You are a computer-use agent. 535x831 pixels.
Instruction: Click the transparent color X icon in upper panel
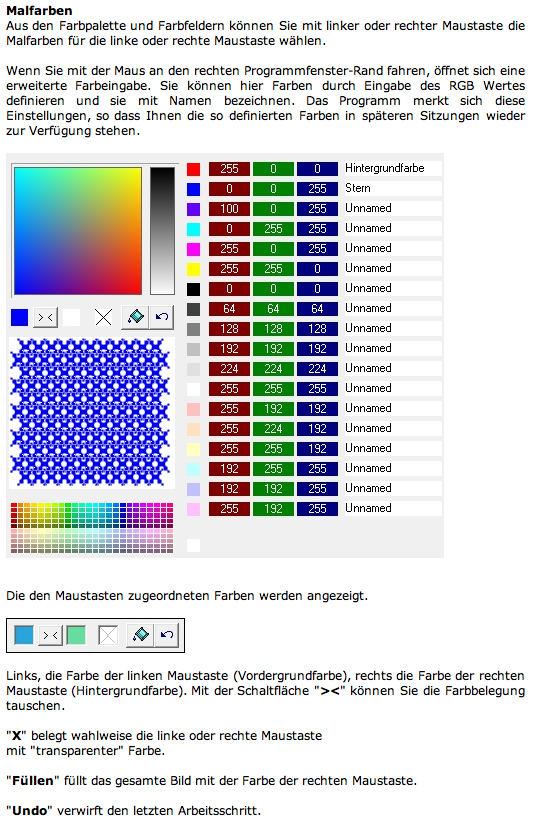pyautogui.click(x=103, y=317)
